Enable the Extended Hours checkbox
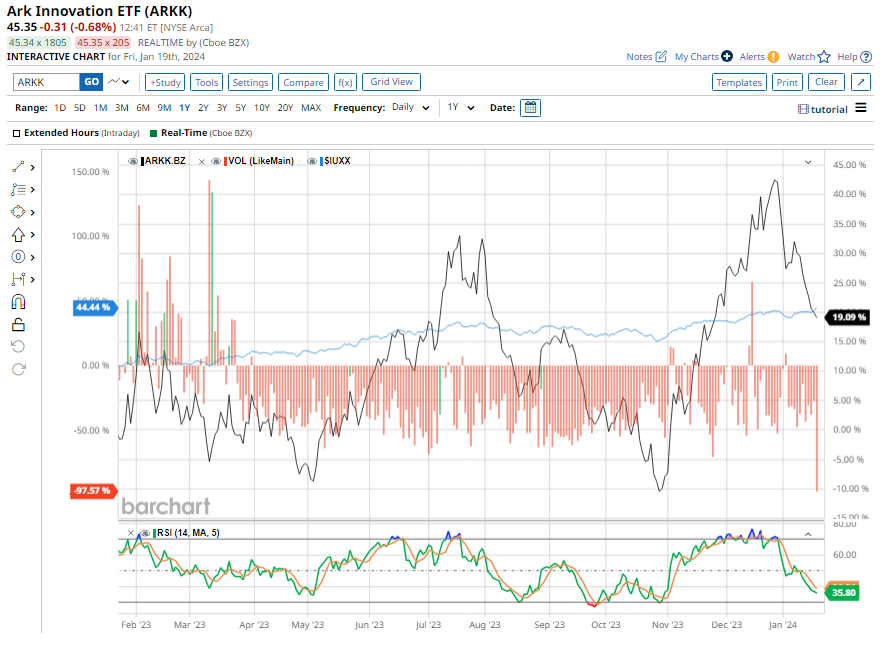 [x=17, y=133]
